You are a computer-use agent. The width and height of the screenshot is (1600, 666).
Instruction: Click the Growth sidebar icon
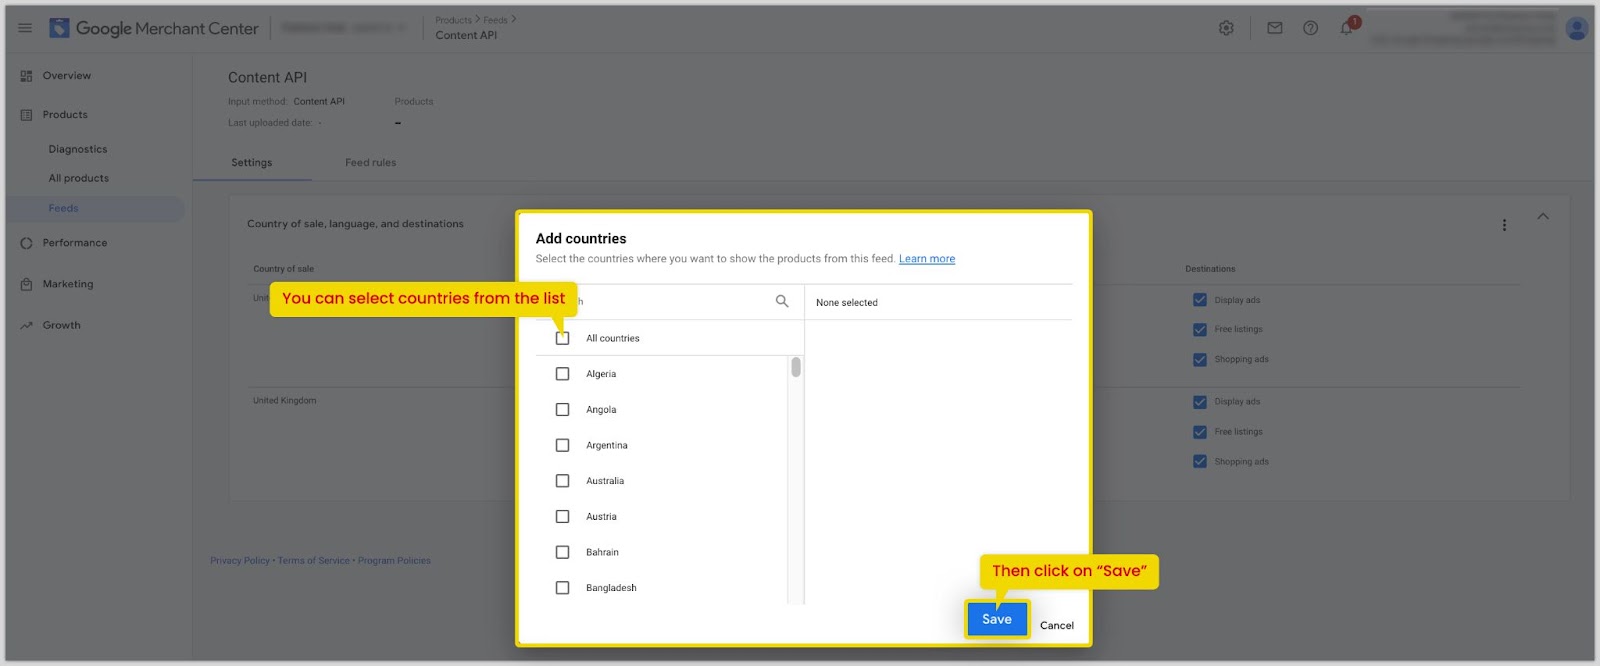tap(26, 325)
